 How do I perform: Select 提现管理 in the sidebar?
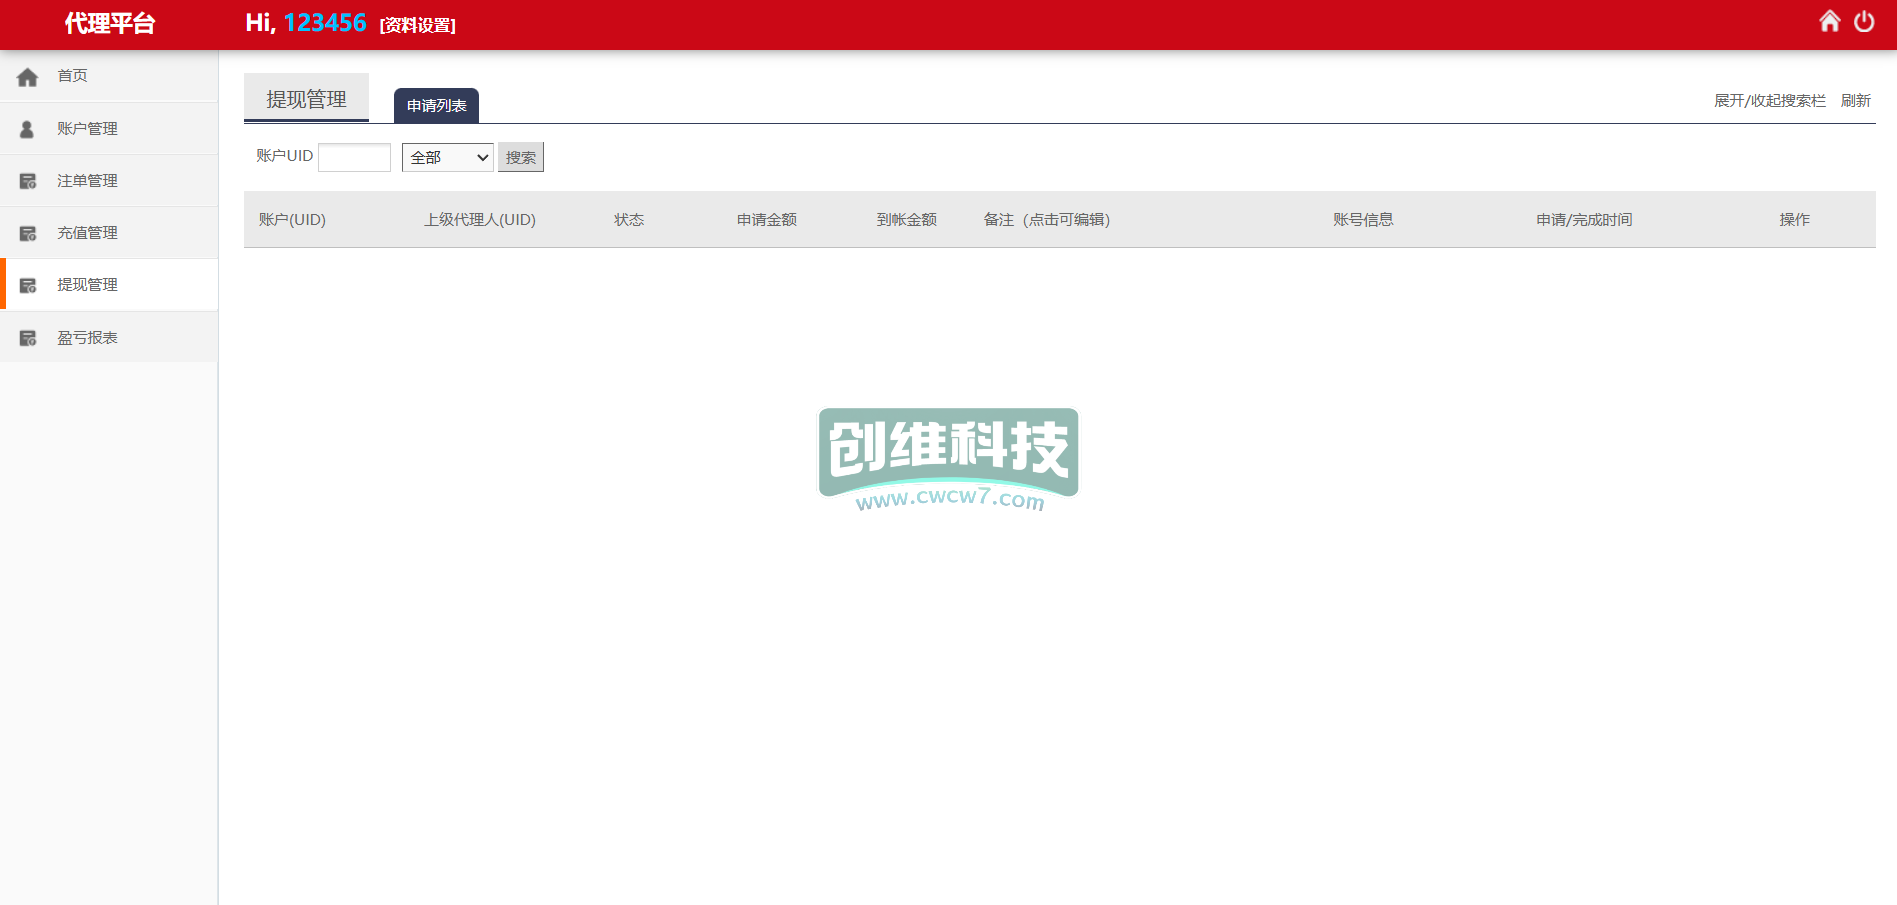click(109, 284)
